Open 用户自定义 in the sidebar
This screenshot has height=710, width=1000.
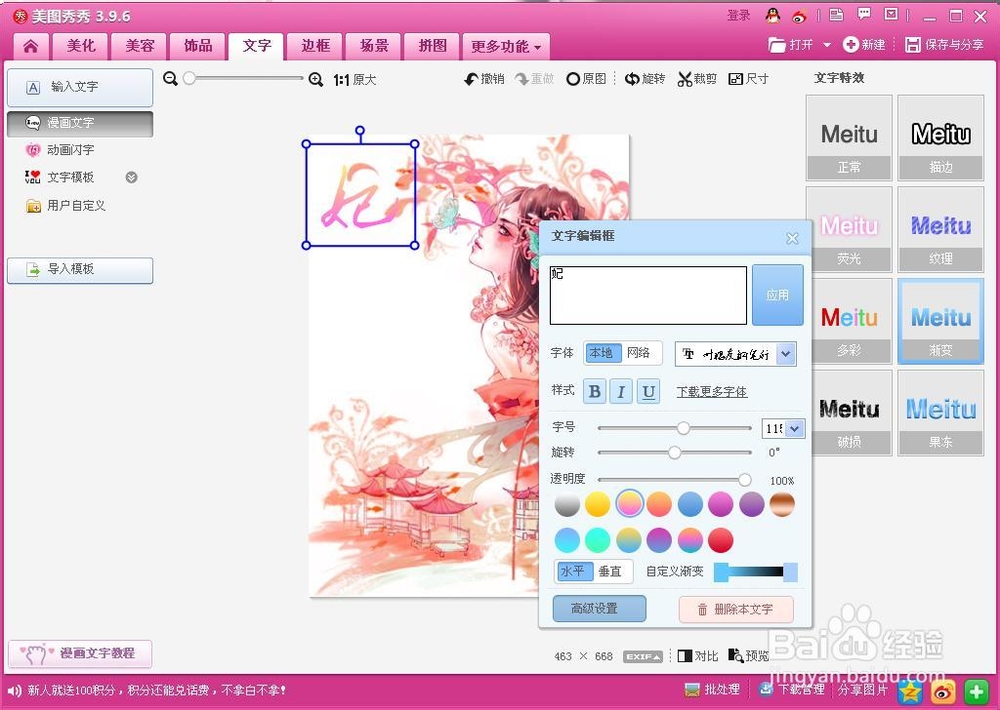click(x=65, y=205)
